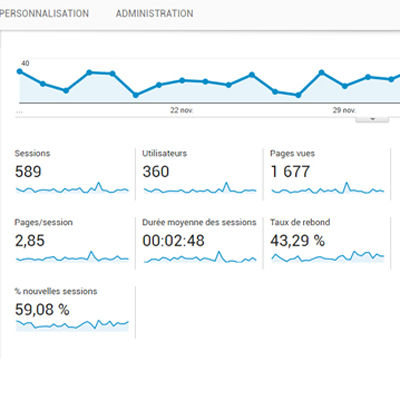Open the Taux de rebond metric

click(327, 243)
